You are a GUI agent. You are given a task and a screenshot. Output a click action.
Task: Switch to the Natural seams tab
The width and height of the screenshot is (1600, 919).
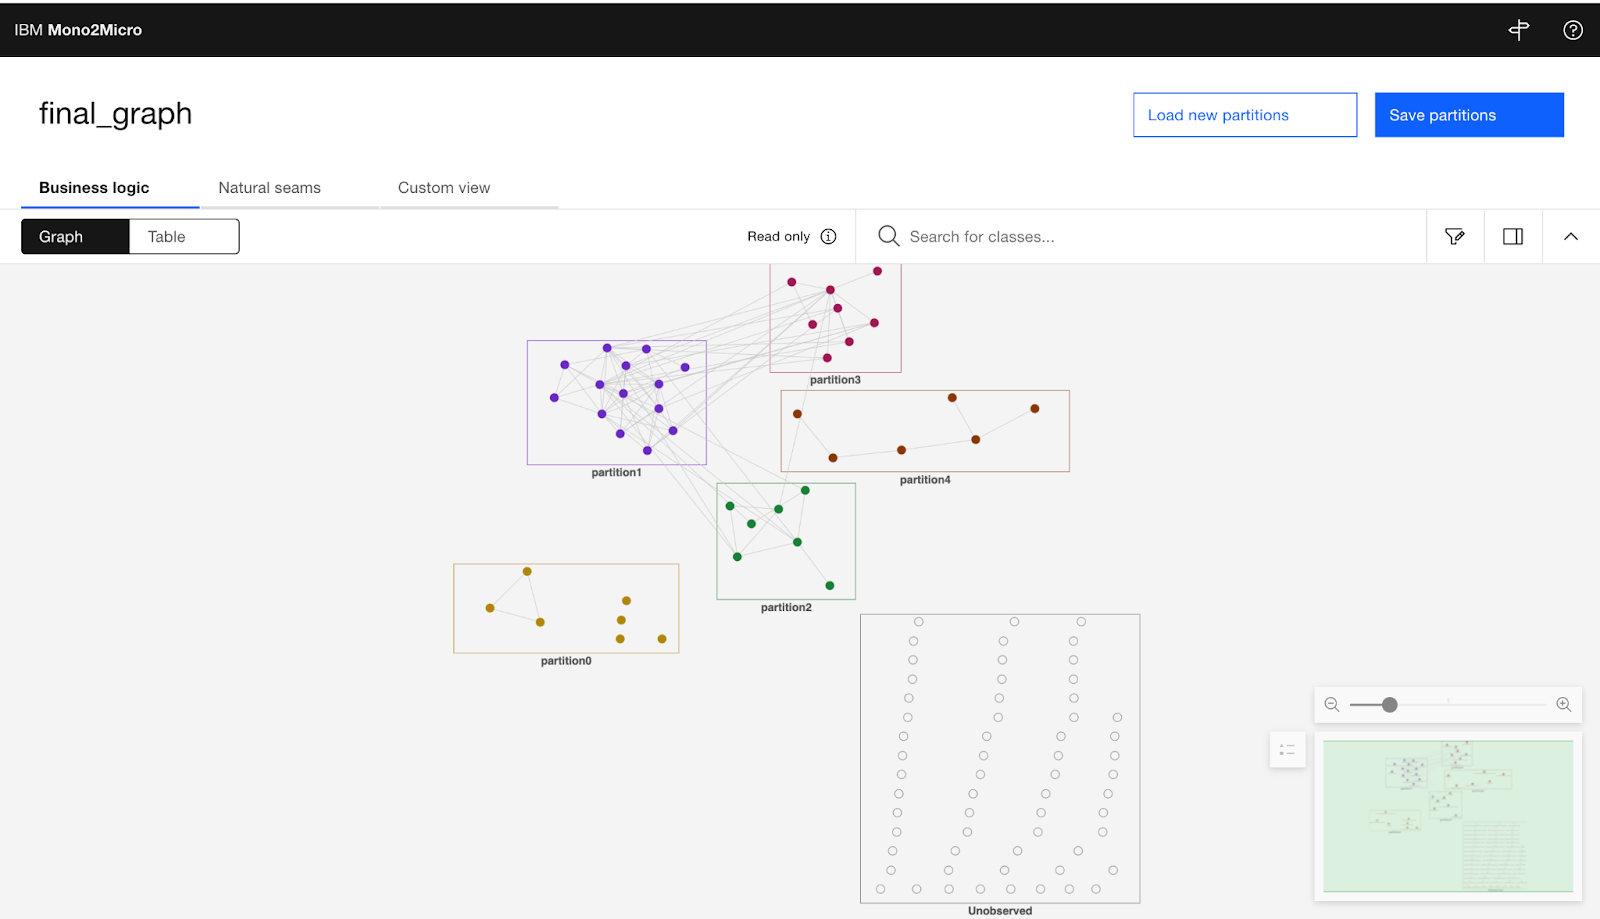(269, 187)
